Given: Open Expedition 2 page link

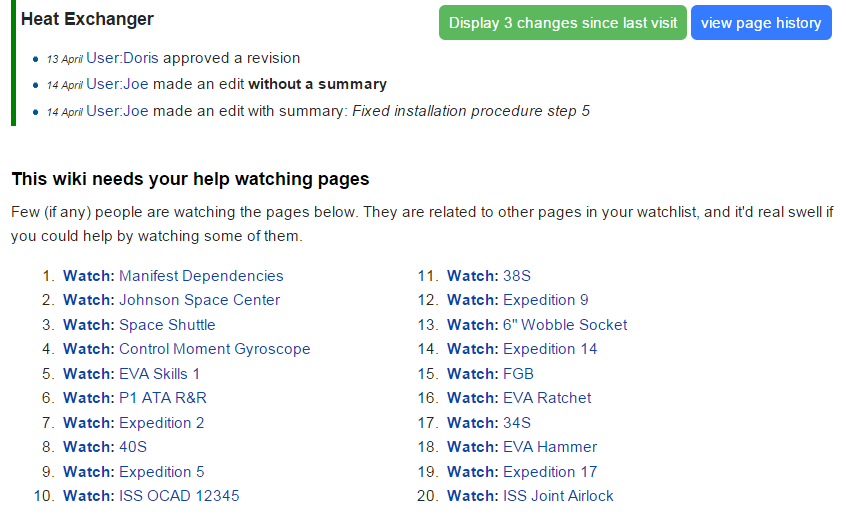Looking at the screenshot, I should [x=162, y=423].
